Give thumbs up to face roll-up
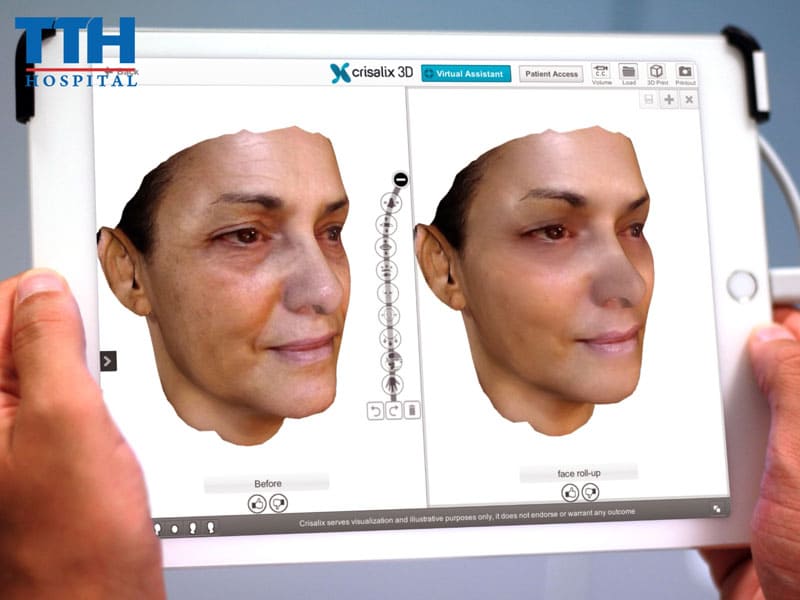This screenshot has height=600, width=800. pos(570,493)
